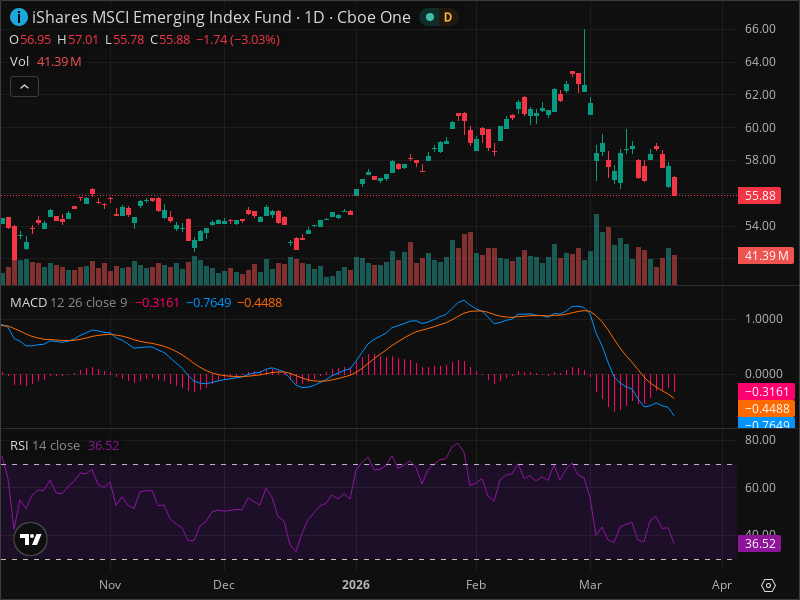Click the green market status dot

point(430,17)
